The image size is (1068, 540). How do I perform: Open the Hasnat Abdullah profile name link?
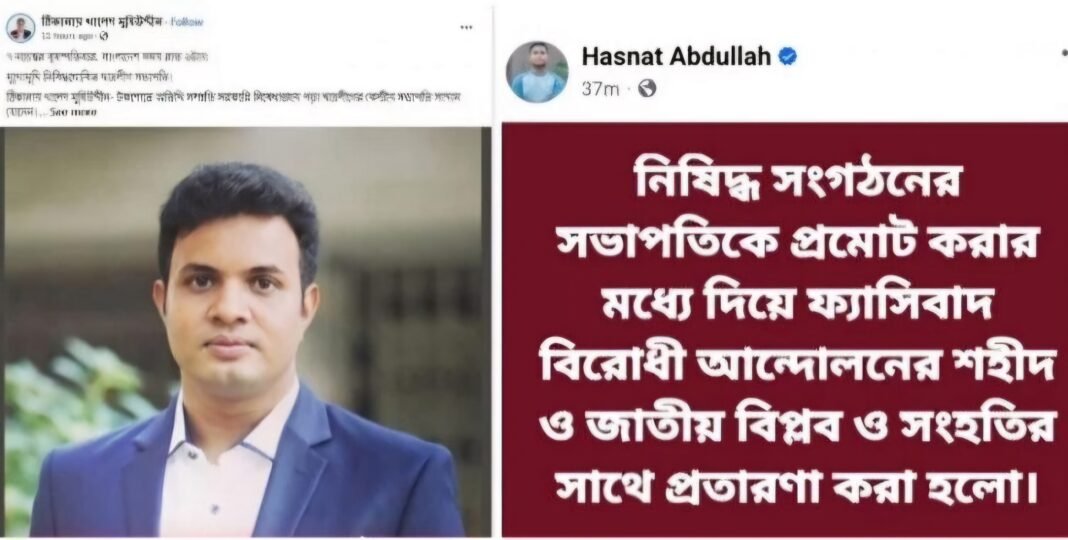(676, 57)
